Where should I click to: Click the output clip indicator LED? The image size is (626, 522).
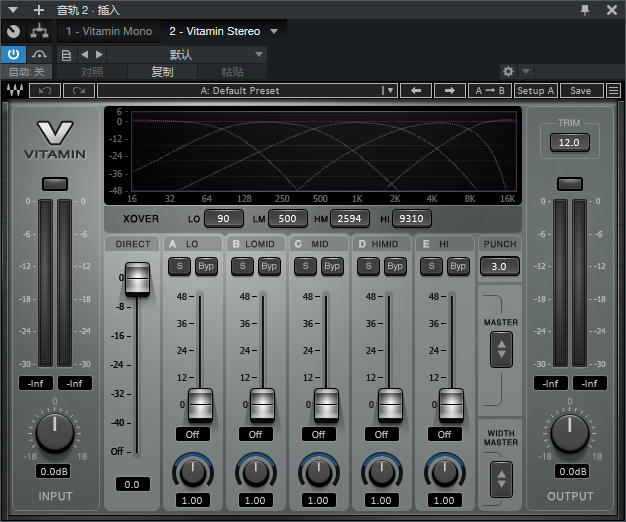pos(570,184)
